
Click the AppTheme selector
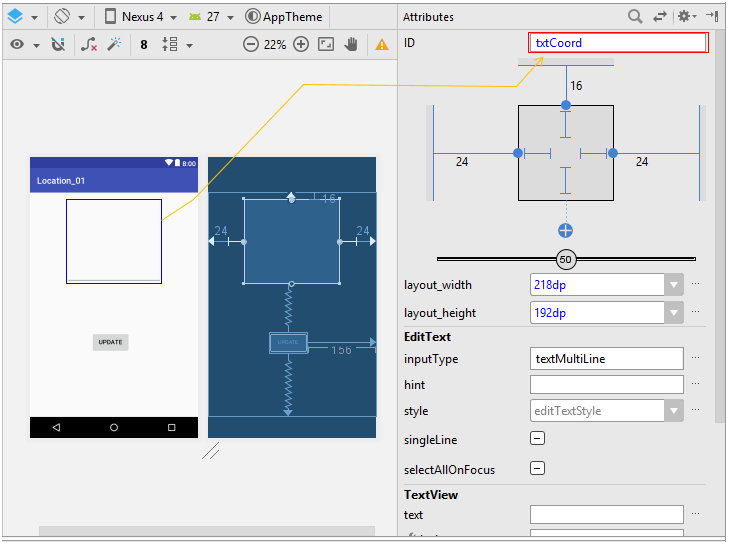click(284, 17)
